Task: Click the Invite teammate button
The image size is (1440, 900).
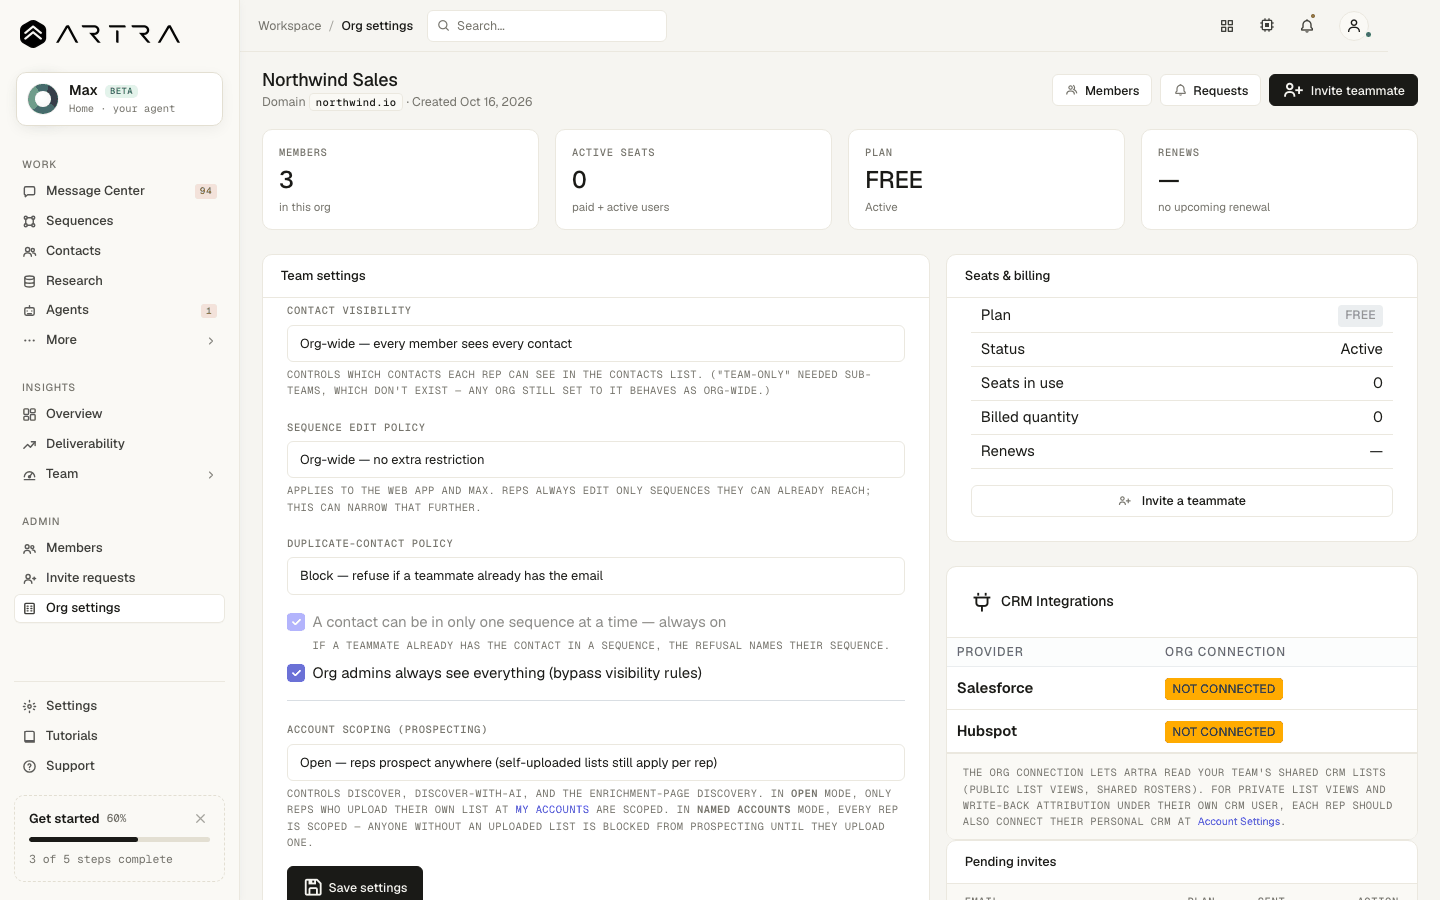Action: (1343, 90)
